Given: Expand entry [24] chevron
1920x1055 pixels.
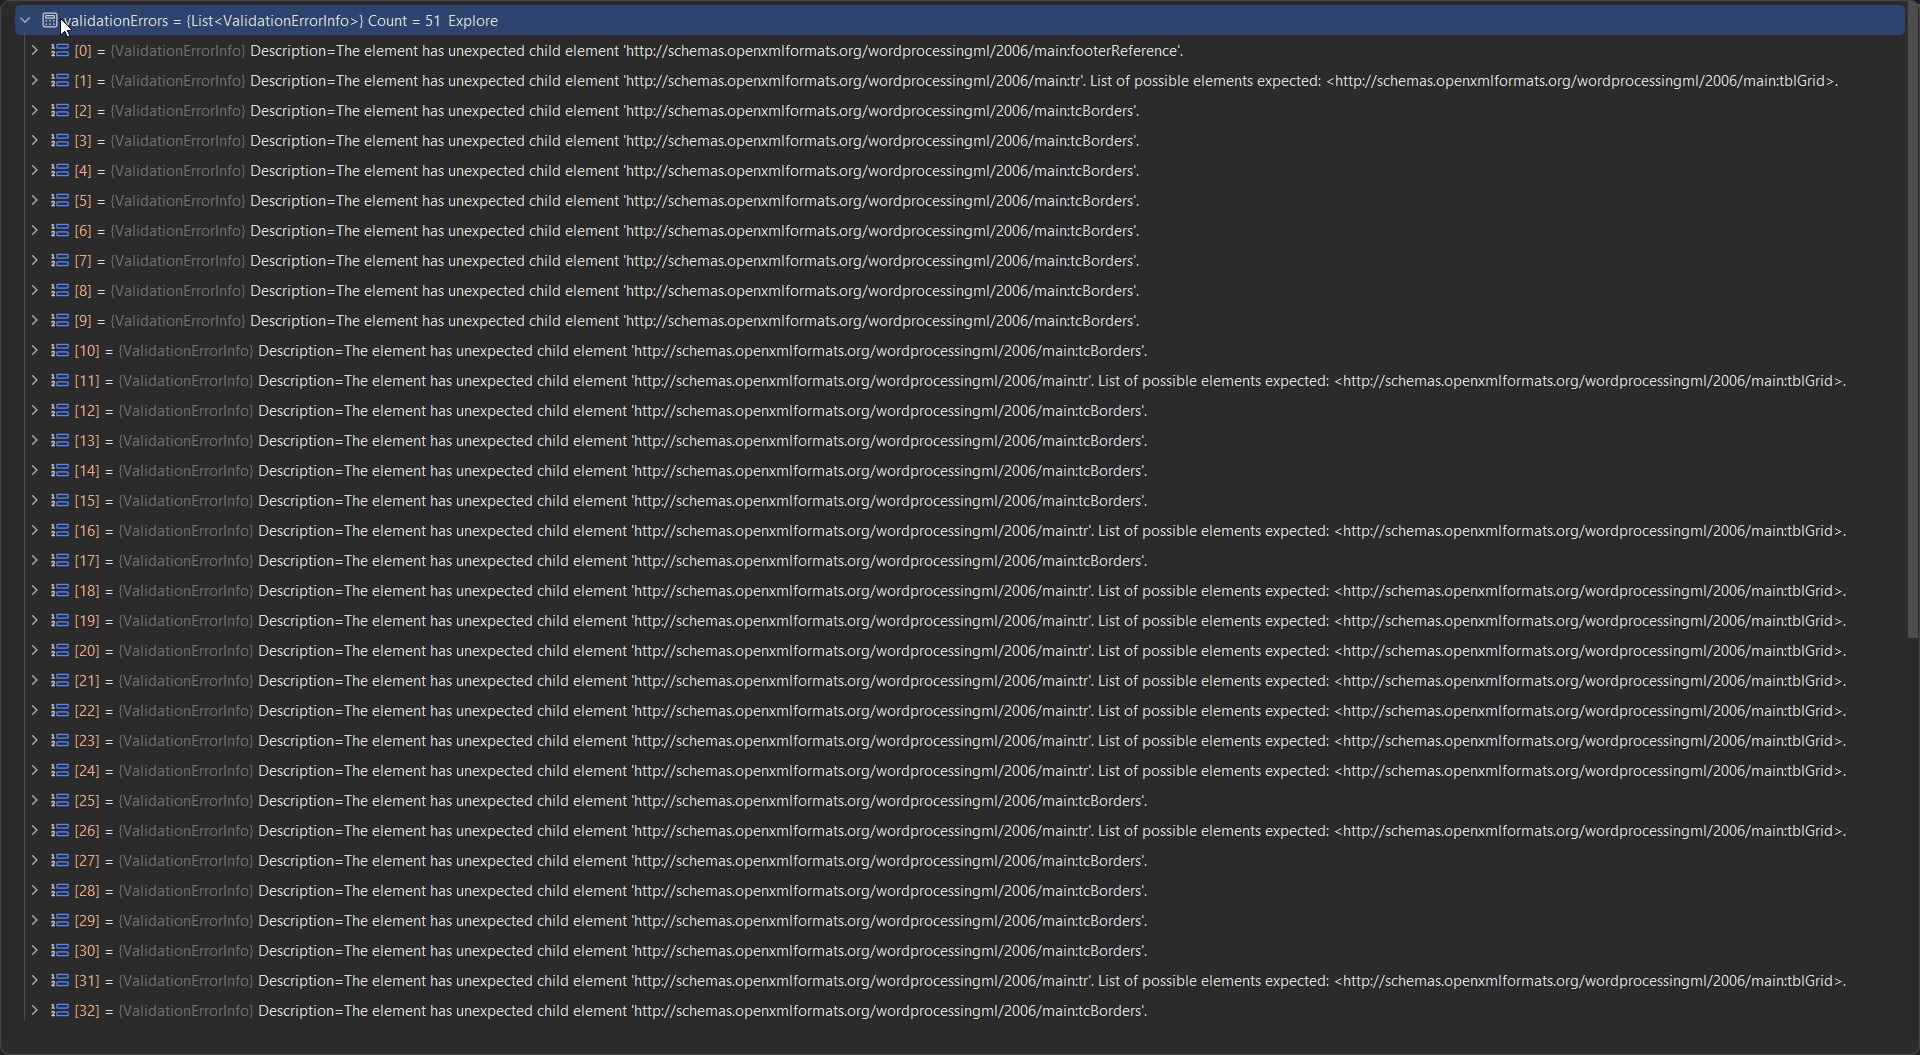Looking at the screenshot, I should [34, 770].
